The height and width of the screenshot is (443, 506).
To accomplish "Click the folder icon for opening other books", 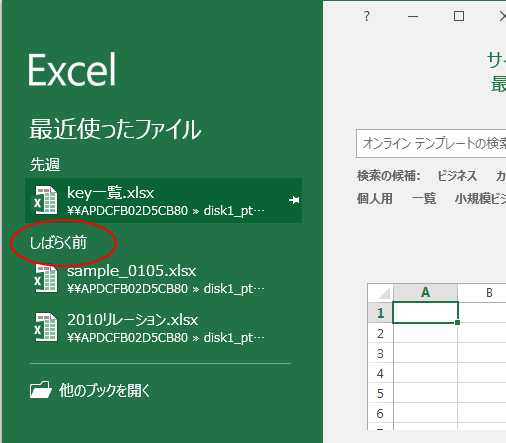I will tap(41, 390).
